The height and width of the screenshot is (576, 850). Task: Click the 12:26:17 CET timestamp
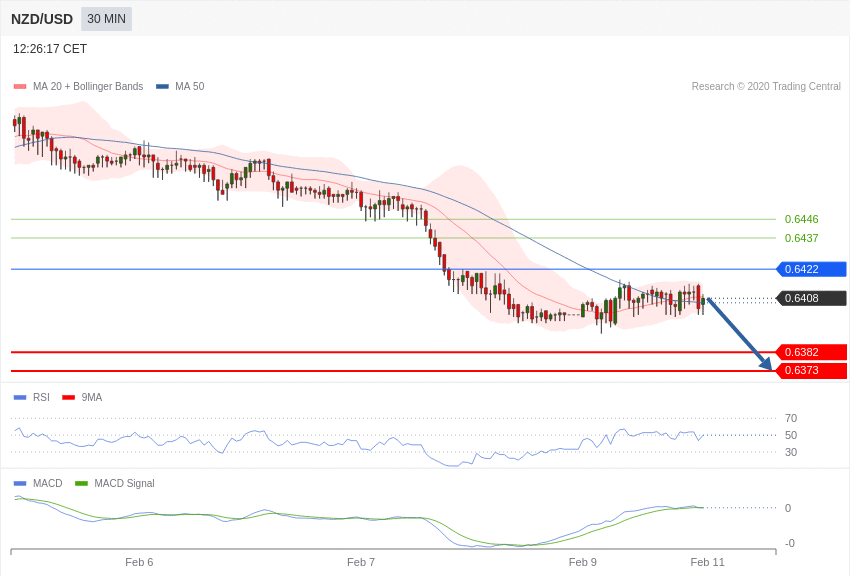click(x=50, y=49)
